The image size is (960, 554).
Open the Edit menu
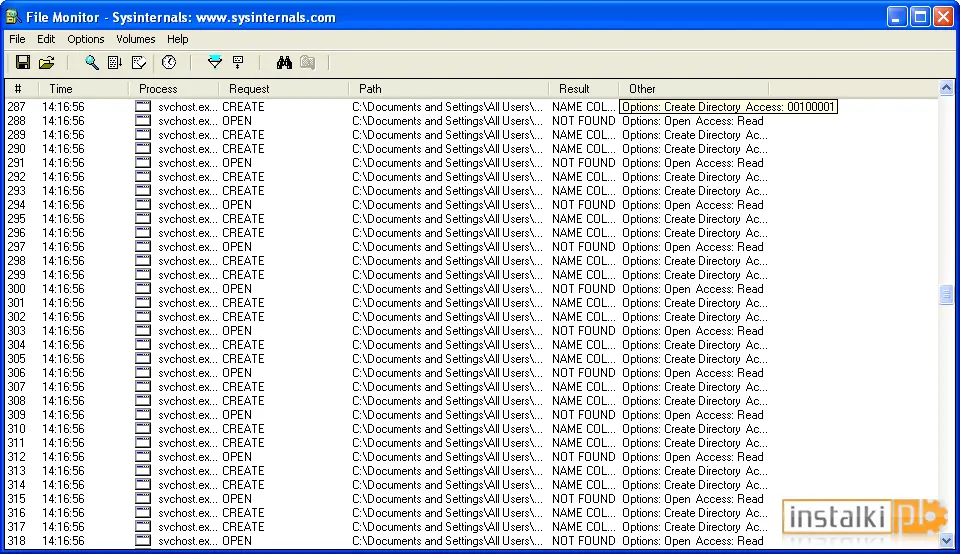[x=46, y=39]
